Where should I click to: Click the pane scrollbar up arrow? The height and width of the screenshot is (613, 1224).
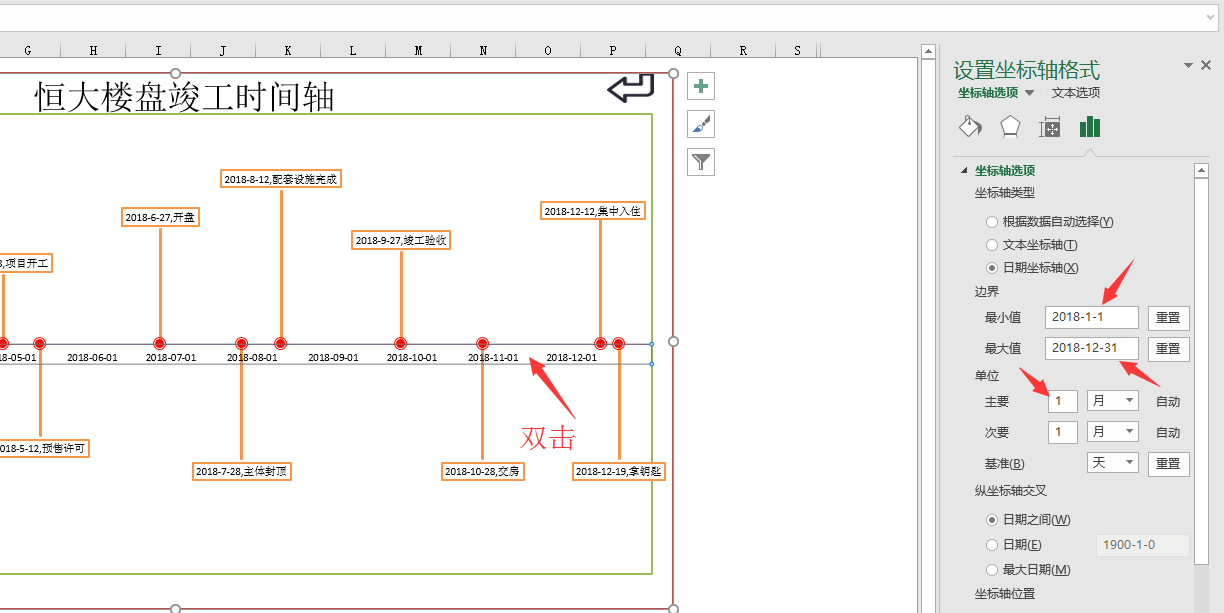tap(1202, 171)
